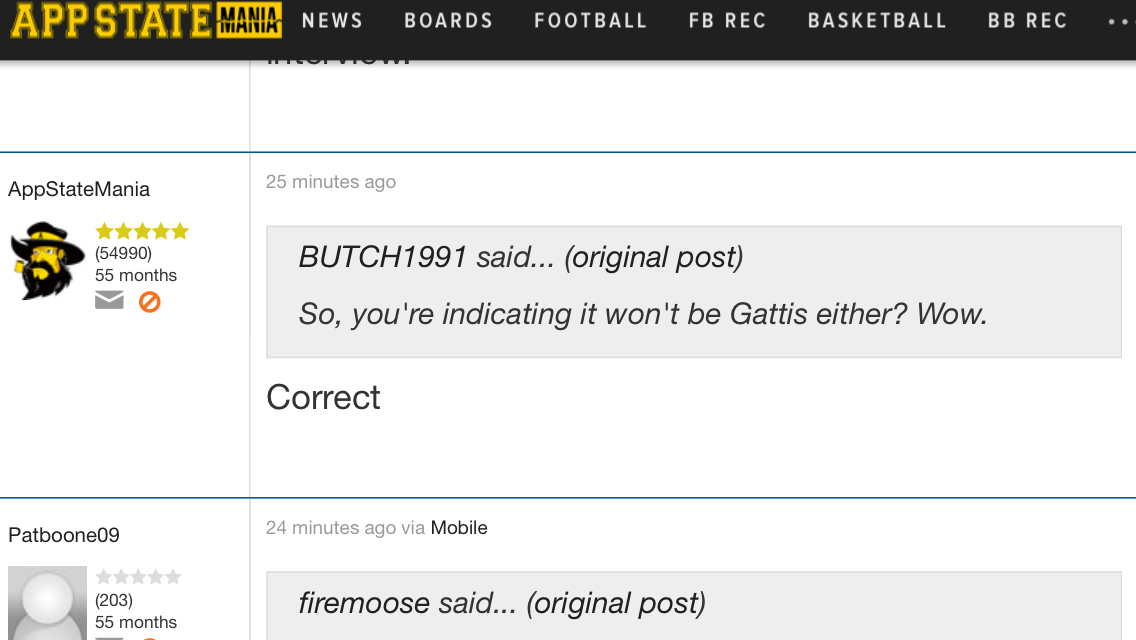Open original post of BUTCH1991's quote

pyautogui.click(x=654, y=257)
